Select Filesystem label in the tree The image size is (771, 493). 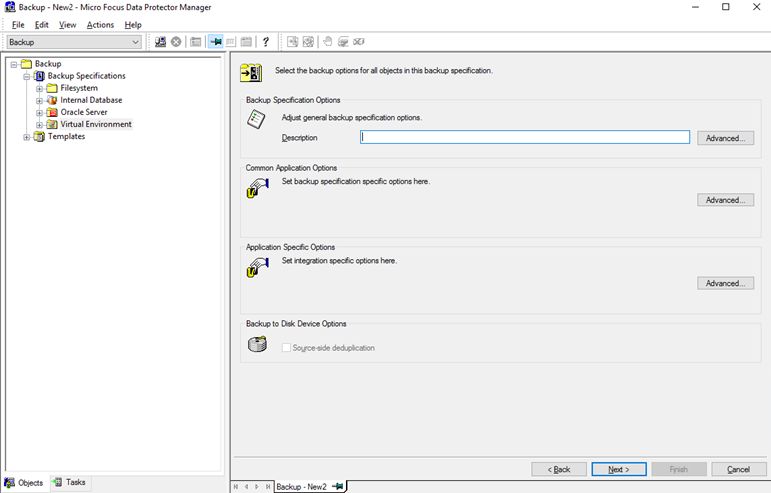coord(79,88)
